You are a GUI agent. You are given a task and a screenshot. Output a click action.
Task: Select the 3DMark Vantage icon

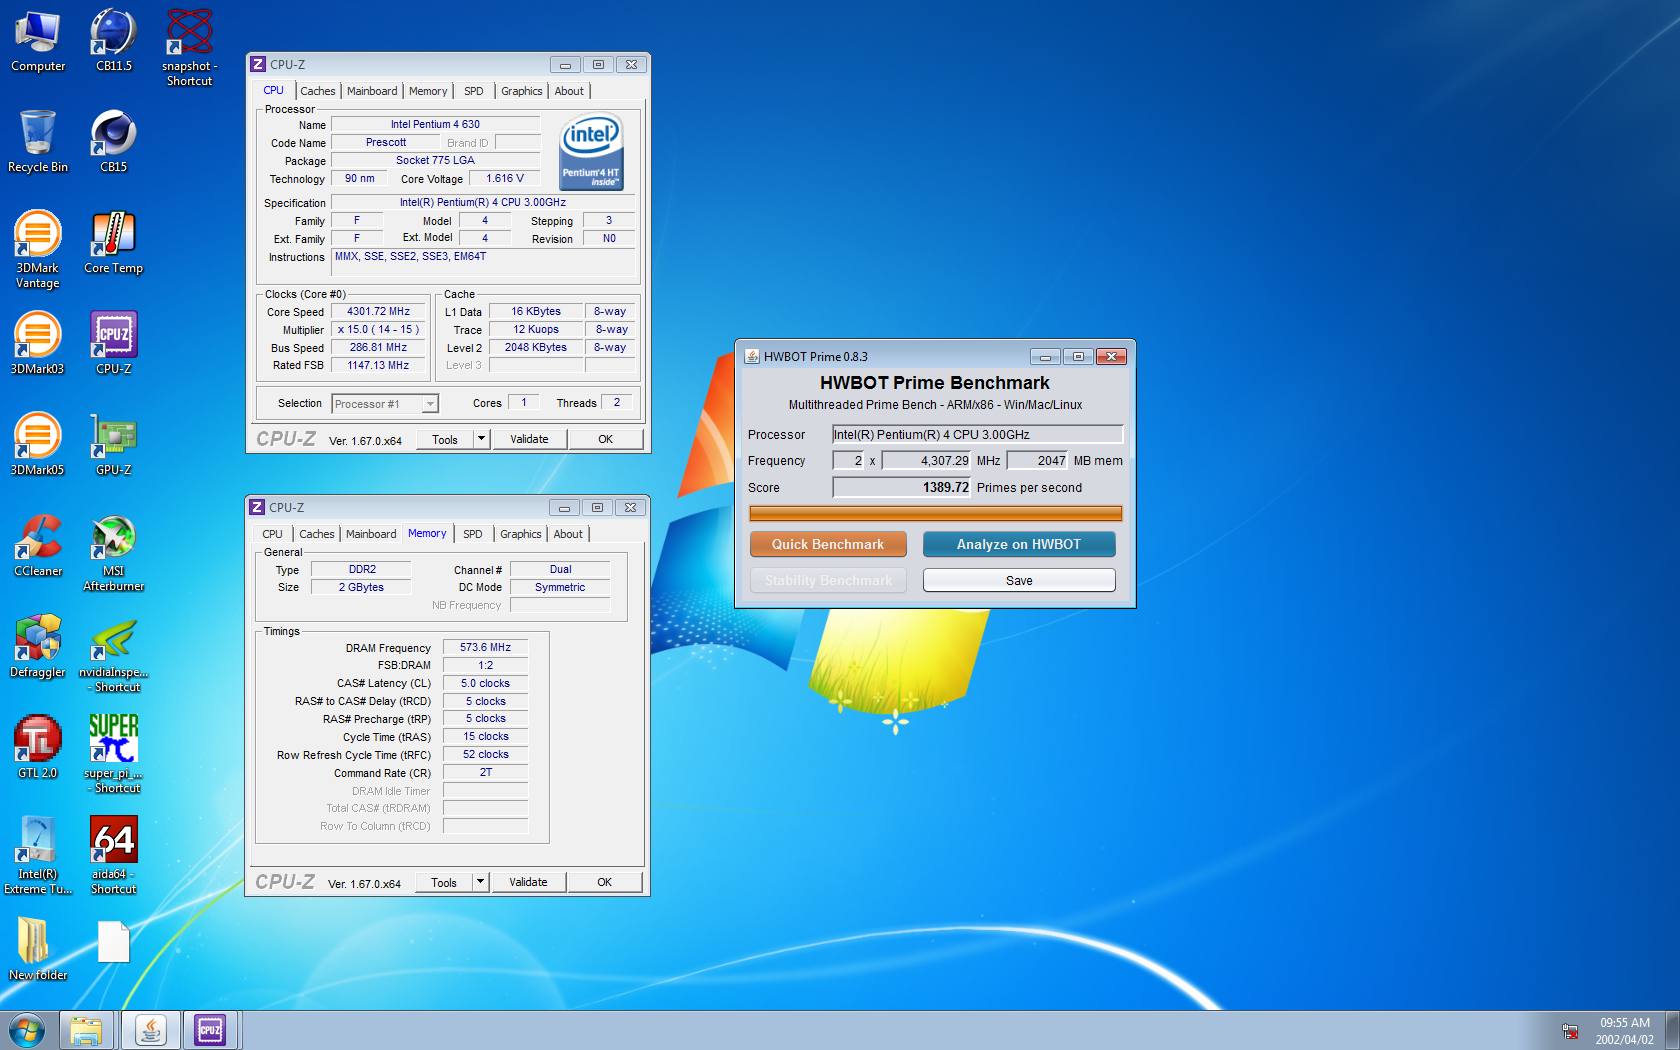pyautogui.click(x=38, y=250)
